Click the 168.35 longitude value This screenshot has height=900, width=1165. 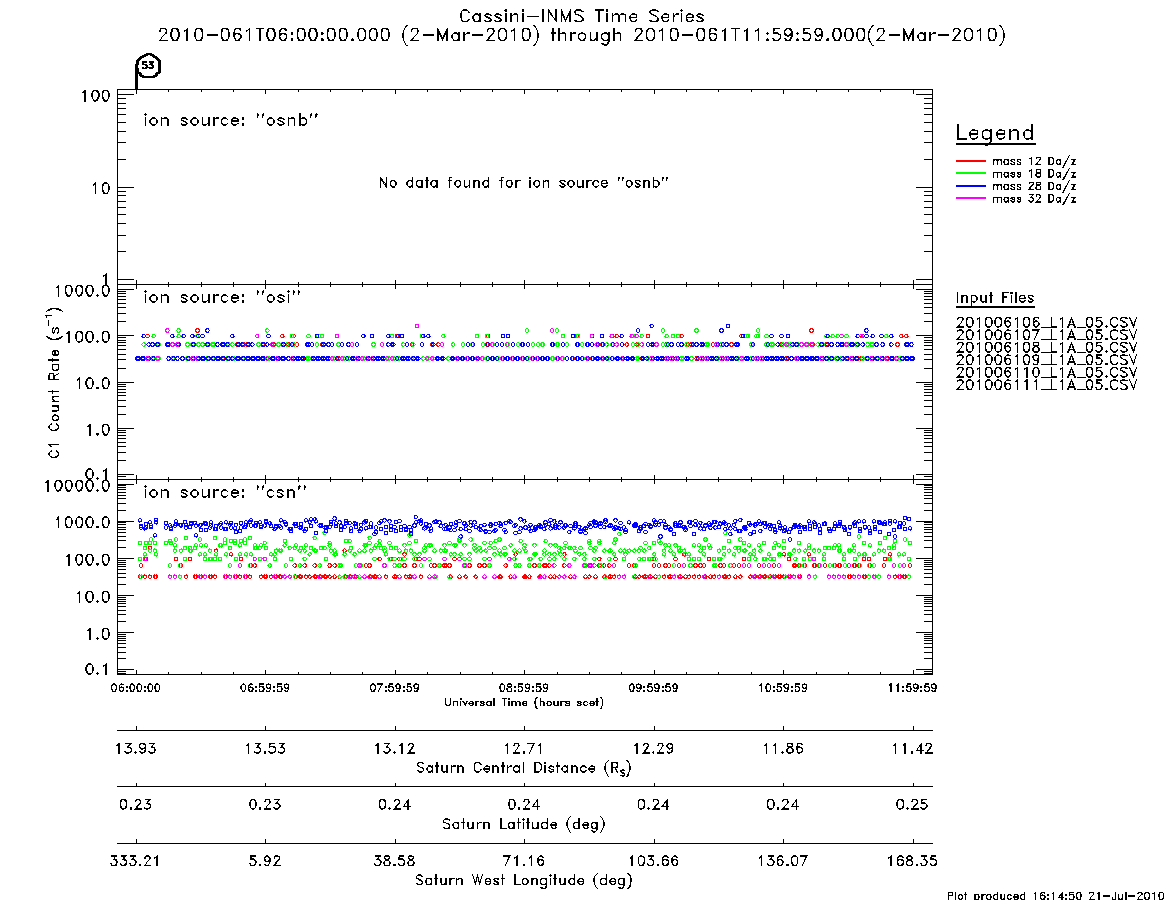[912, 861]
